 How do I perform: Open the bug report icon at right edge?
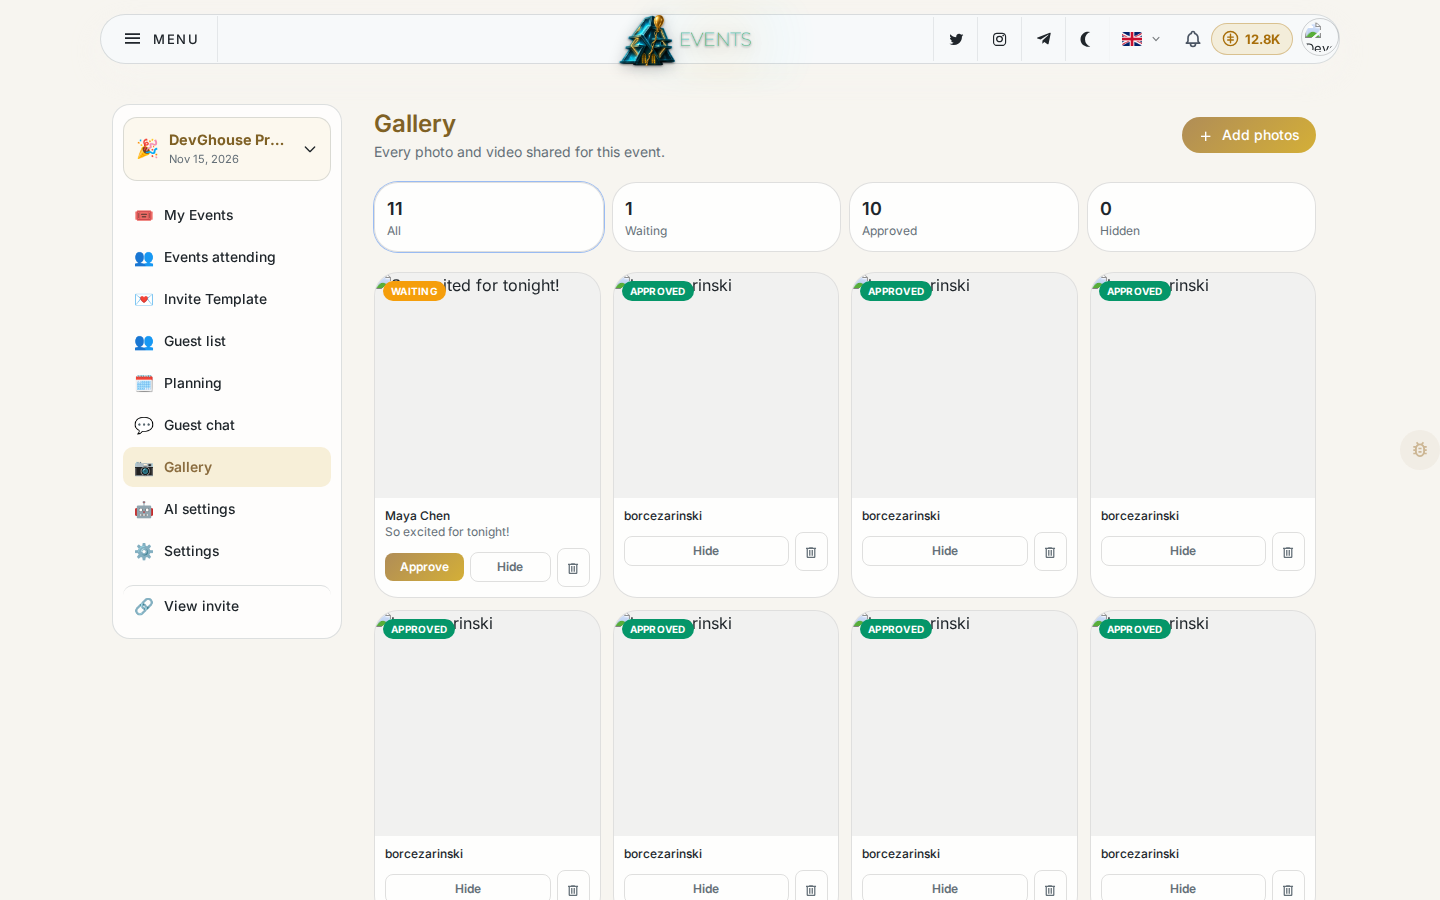point(1420,450)
